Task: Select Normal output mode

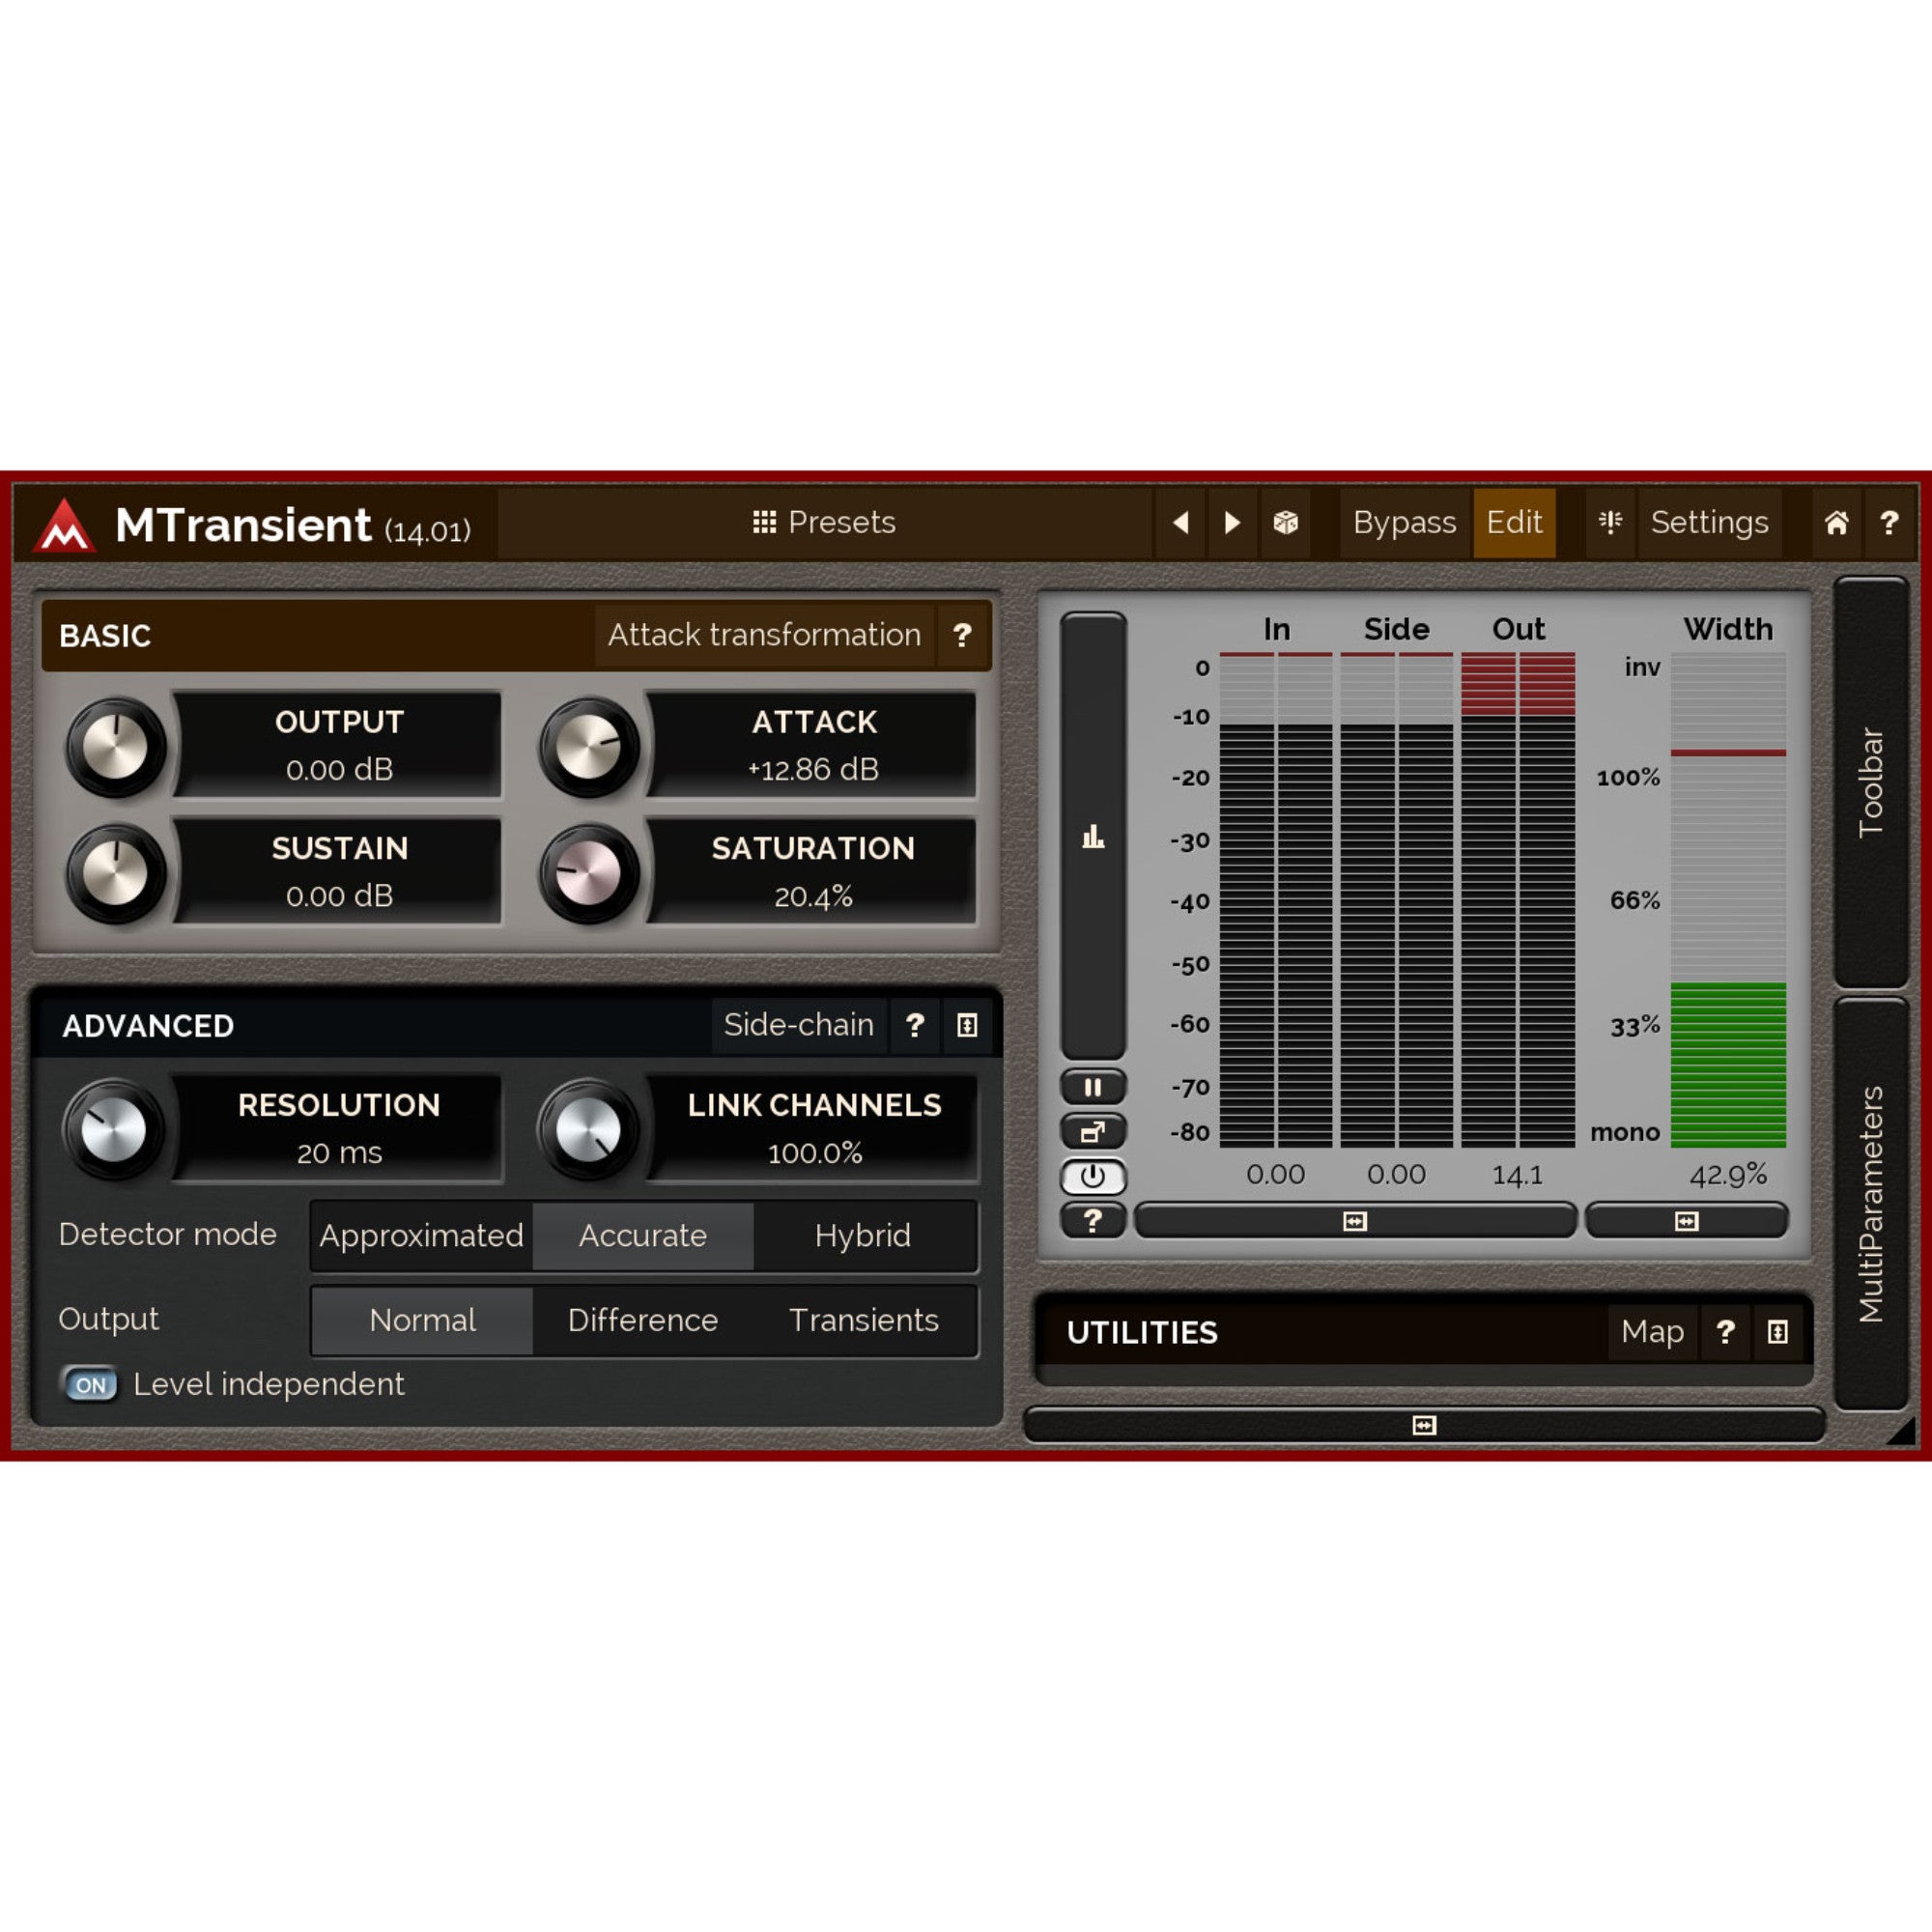Action: point(422,1321)
